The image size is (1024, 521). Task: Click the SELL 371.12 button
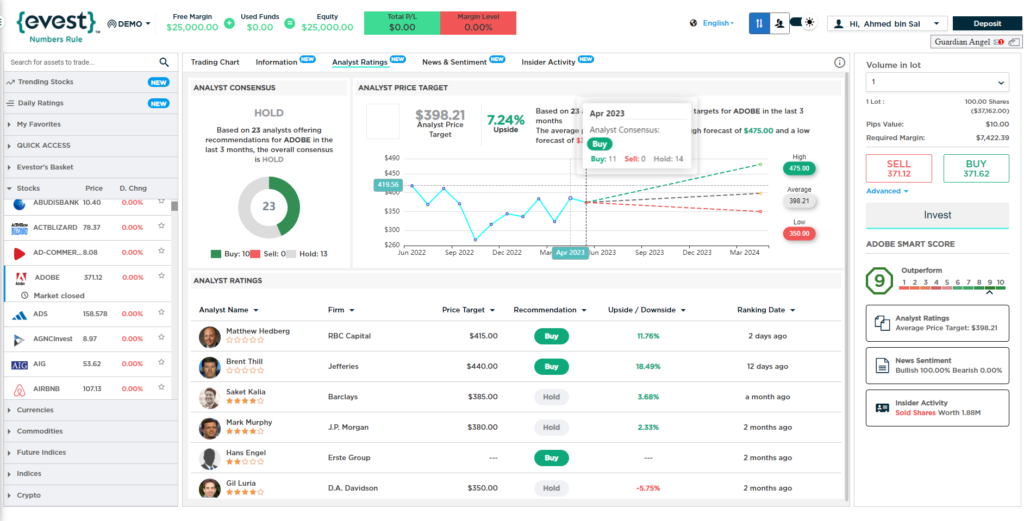pyautogui.click(x=899, y=169)
